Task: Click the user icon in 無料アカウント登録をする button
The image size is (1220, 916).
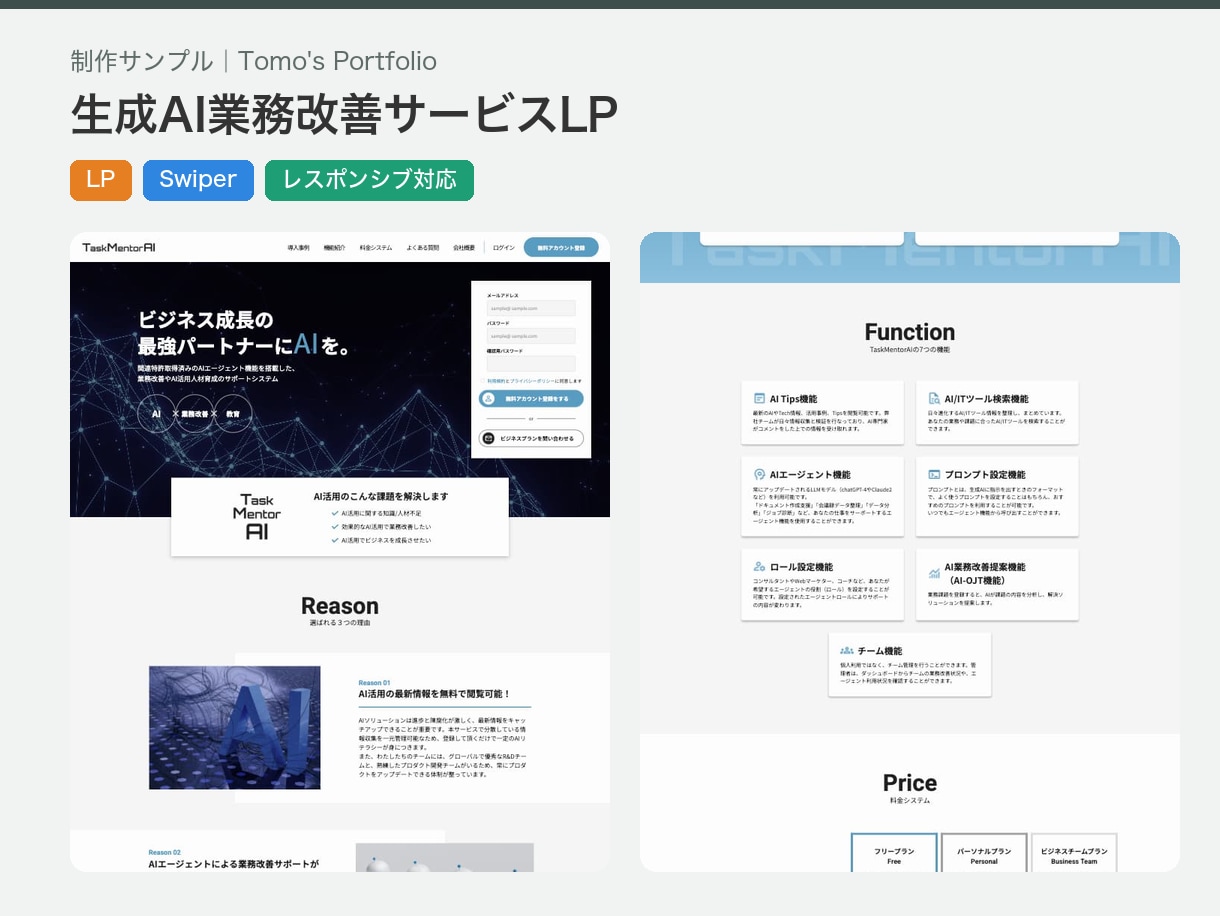Action: click(x=489, y=398)
